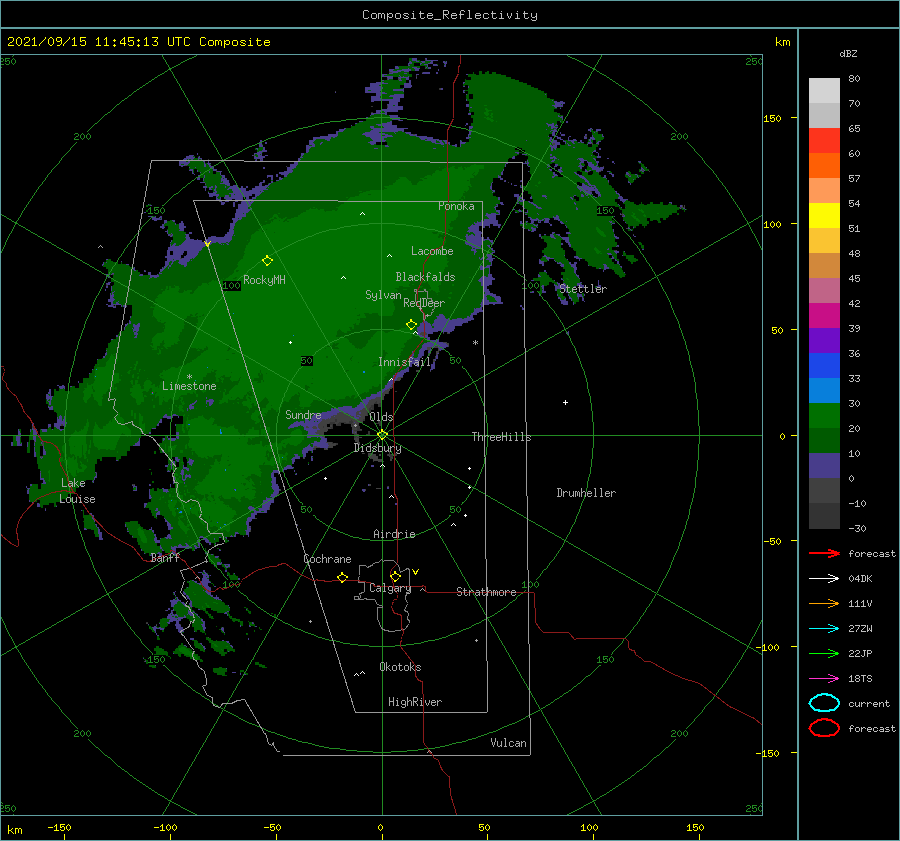This screenshot has height=841, width=900.
Task: Click the asterisk marker above Limestone
Action: point(189,377)
